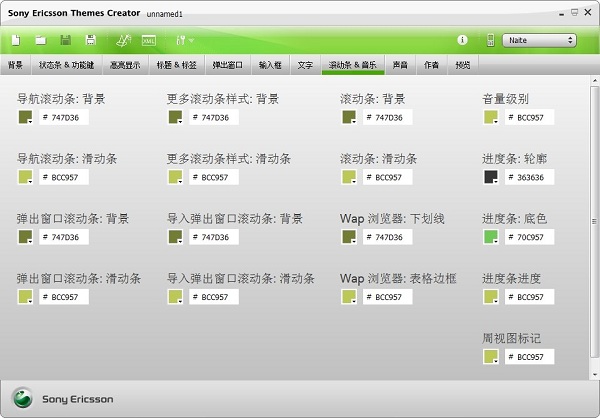
Task: Click the XML editor icon
Action: (x=149, y=40)
